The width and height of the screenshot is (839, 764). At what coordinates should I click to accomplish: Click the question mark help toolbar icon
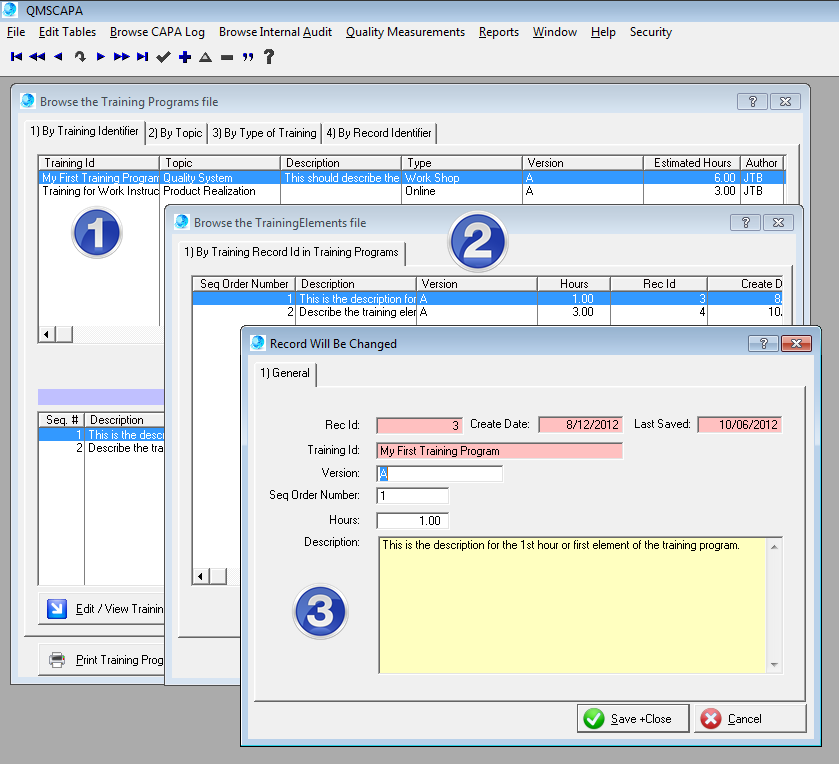click(269, 57)
